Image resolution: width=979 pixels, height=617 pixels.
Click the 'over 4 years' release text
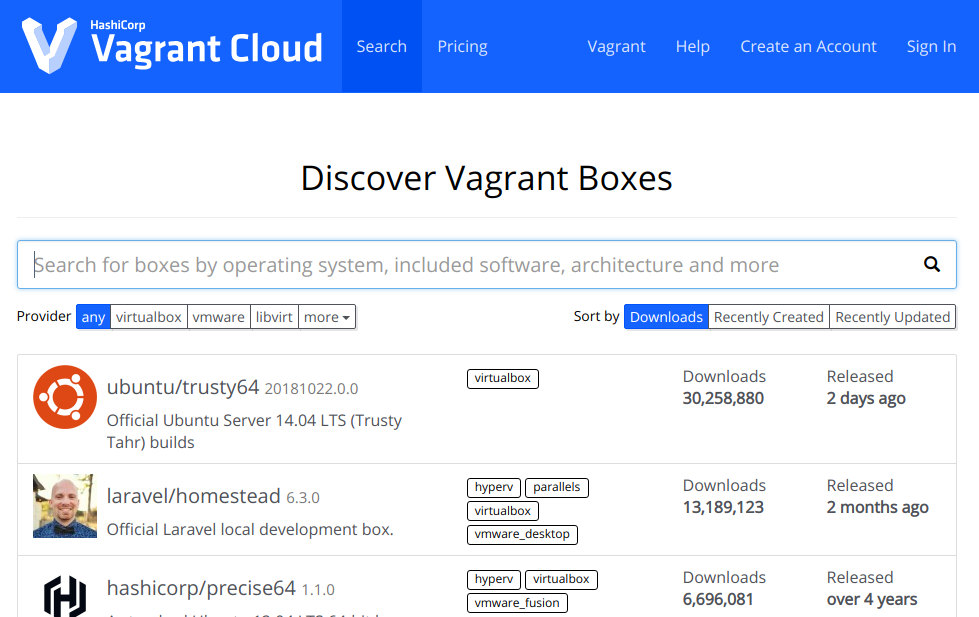[x=872, y=600]
